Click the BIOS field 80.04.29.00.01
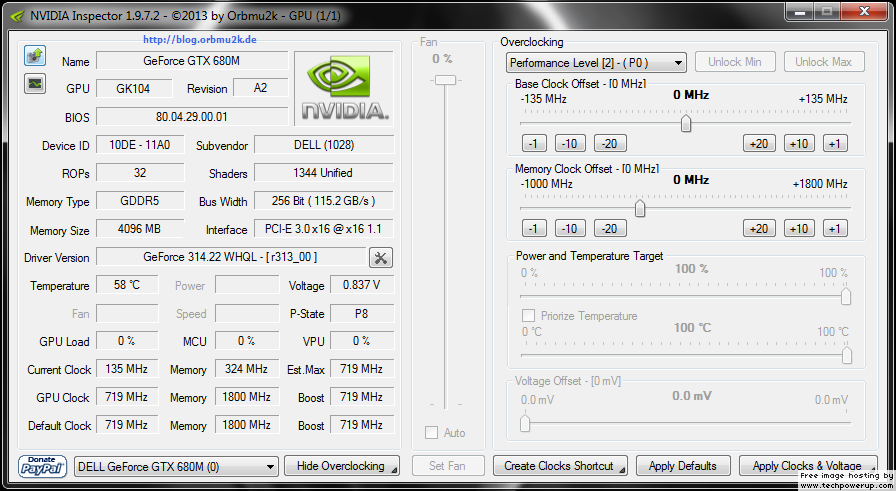 192,117
